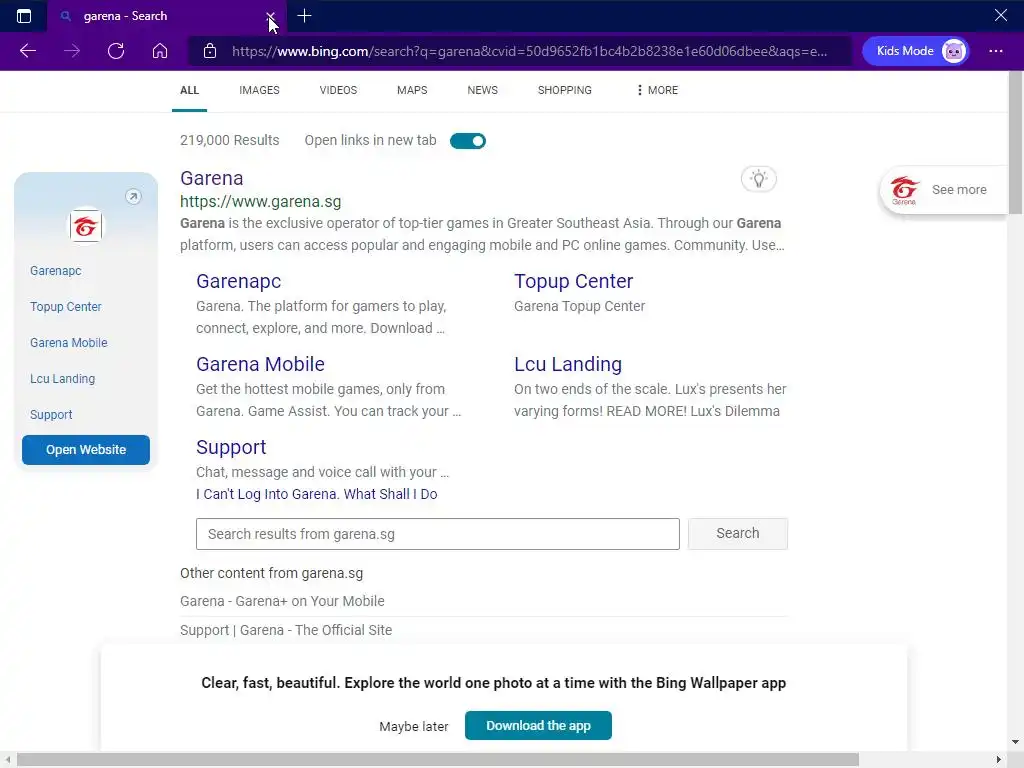Click Download the app button

538,726
